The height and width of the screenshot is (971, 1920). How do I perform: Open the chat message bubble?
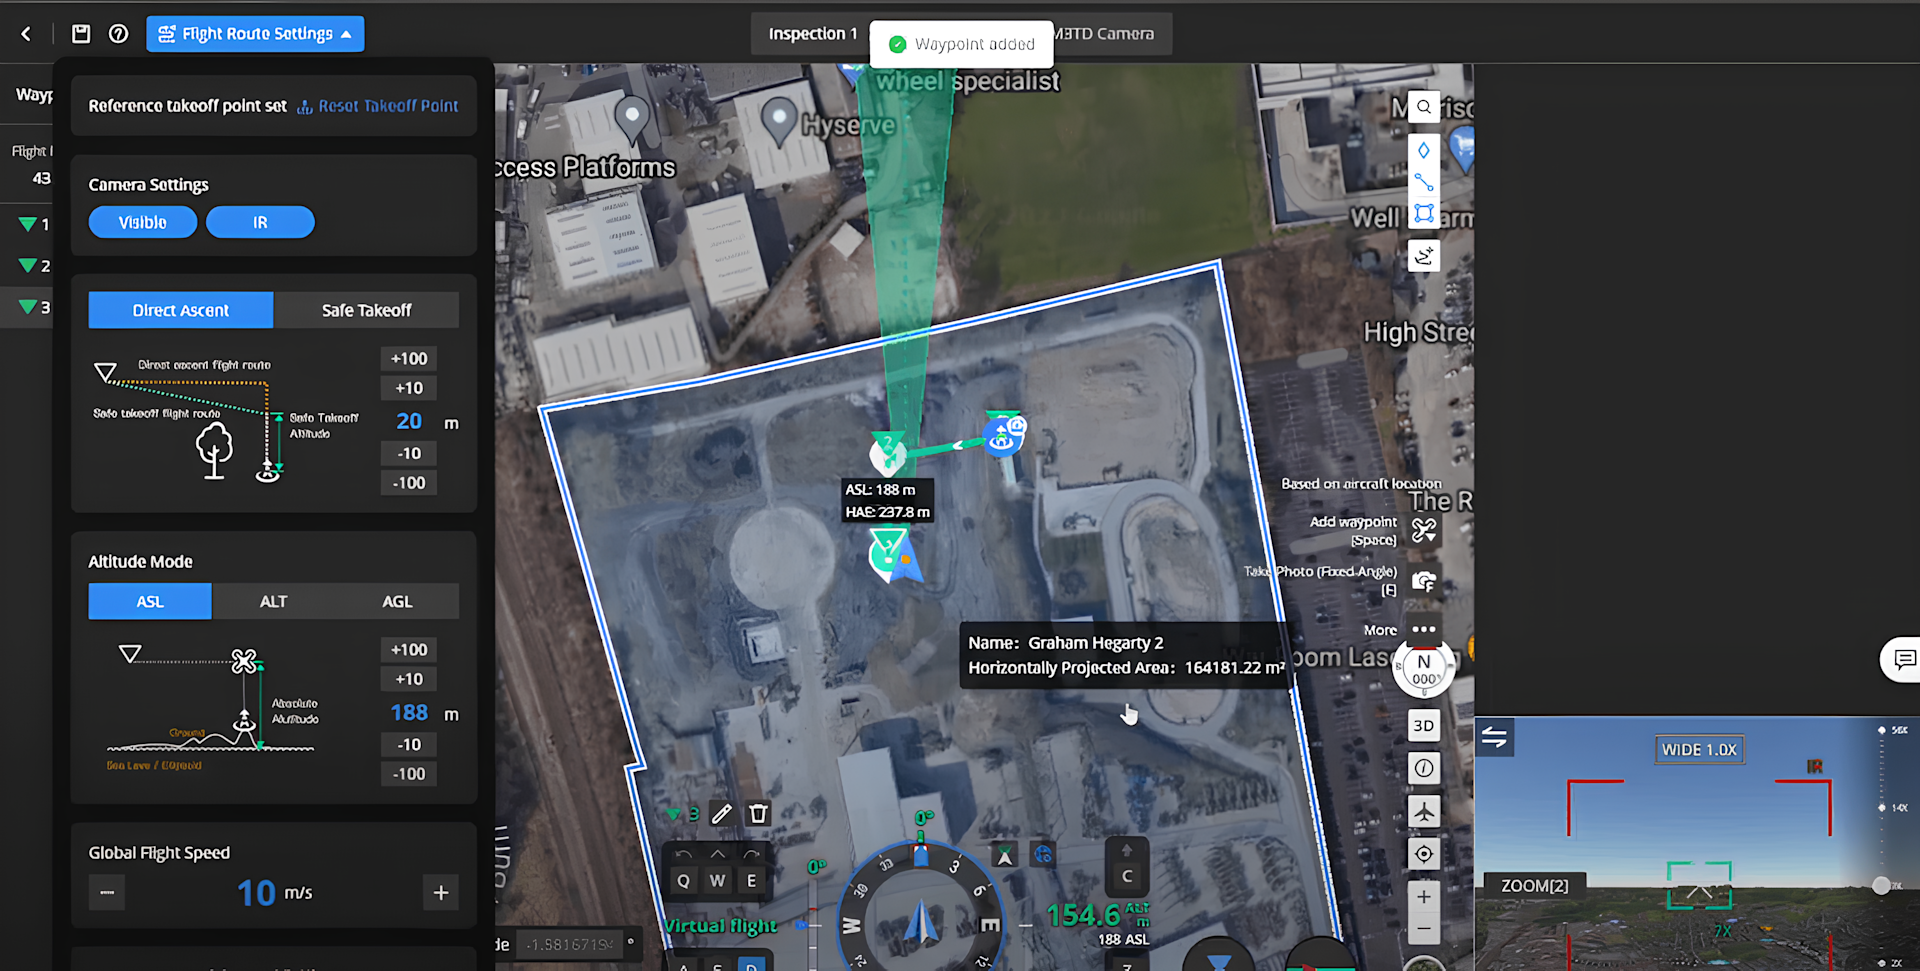click(x=1904, y=659)
